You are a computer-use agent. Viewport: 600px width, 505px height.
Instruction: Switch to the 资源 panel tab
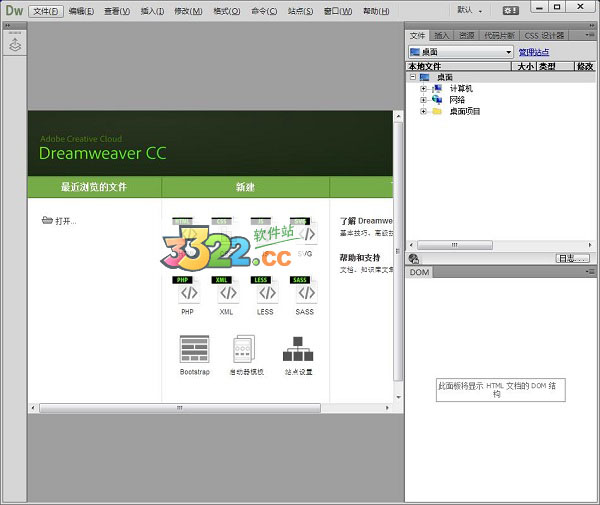coord(466,36)
